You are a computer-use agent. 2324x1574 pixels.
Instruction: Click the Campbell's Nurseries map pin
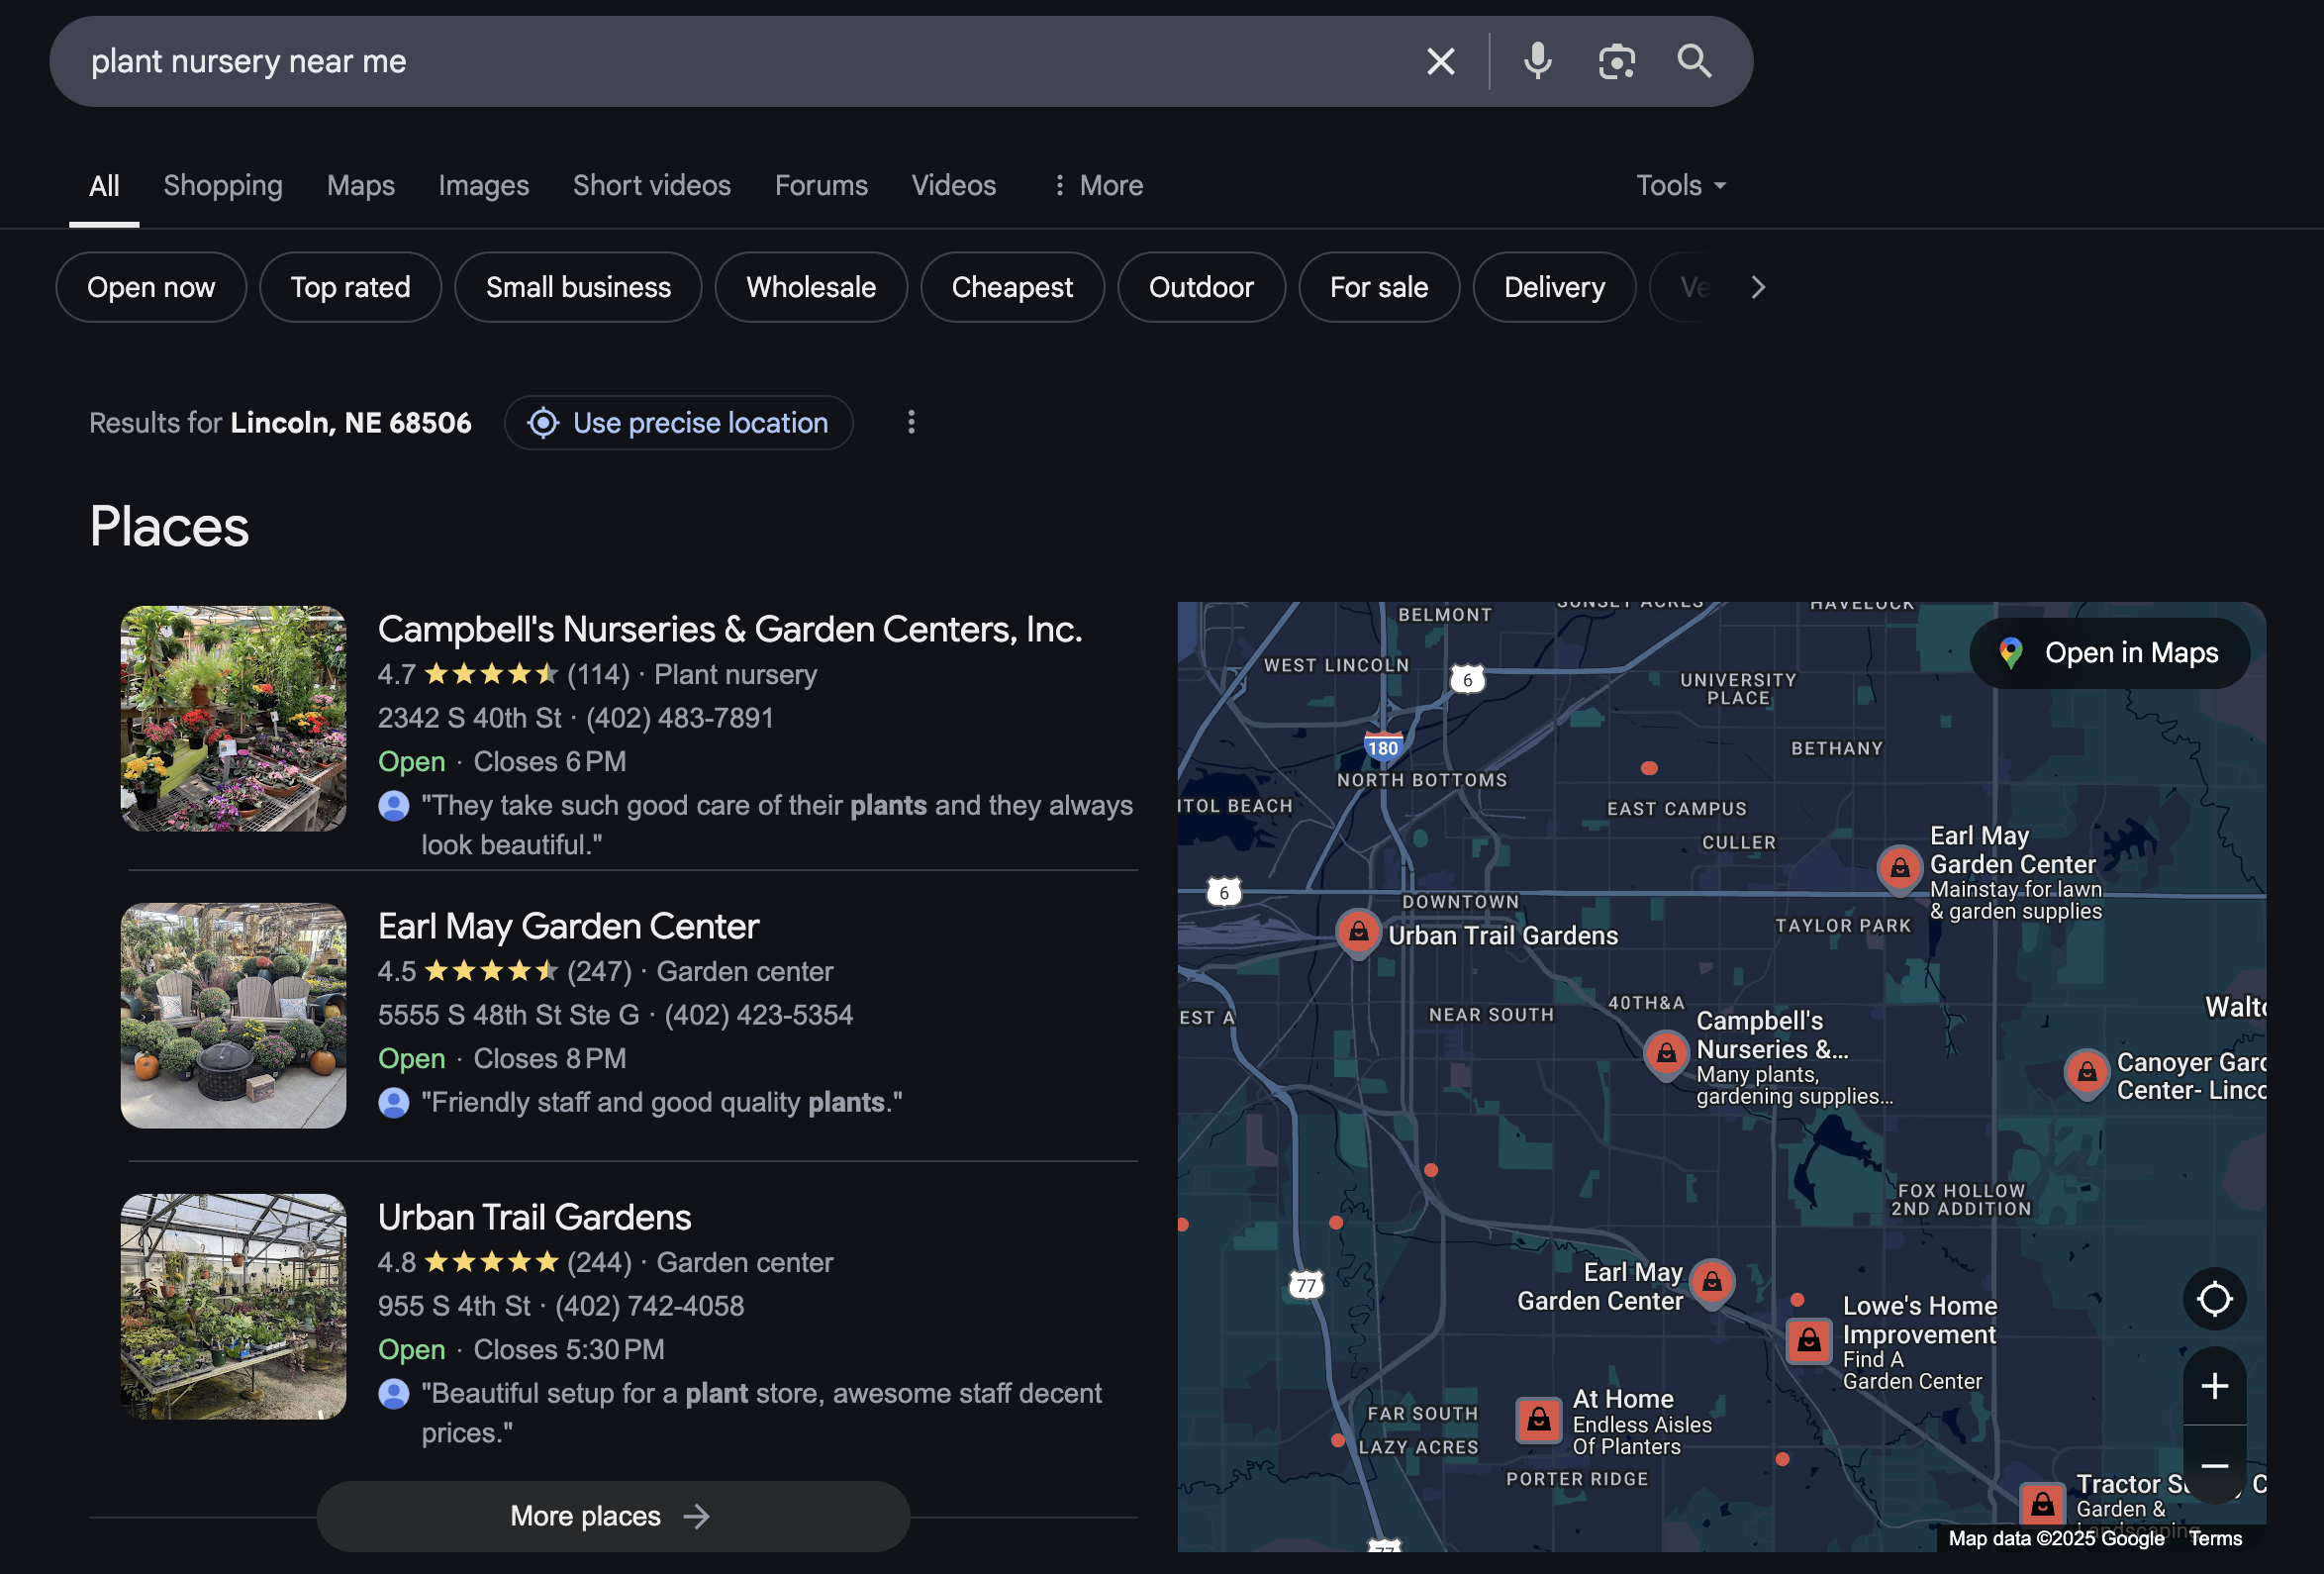coord(1666,1054)
